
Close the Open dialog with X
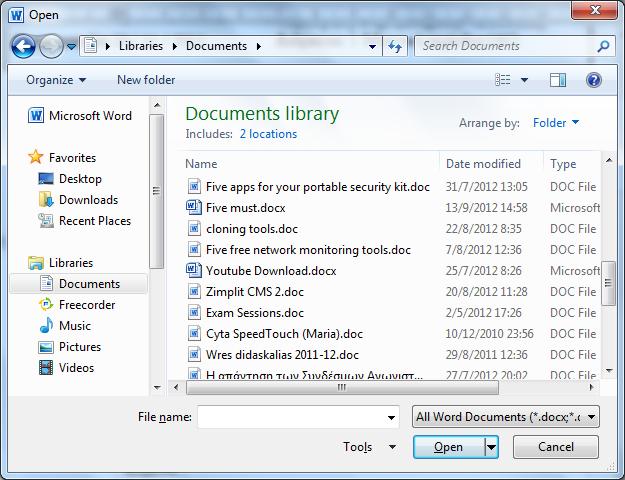(x=594, y=10)
